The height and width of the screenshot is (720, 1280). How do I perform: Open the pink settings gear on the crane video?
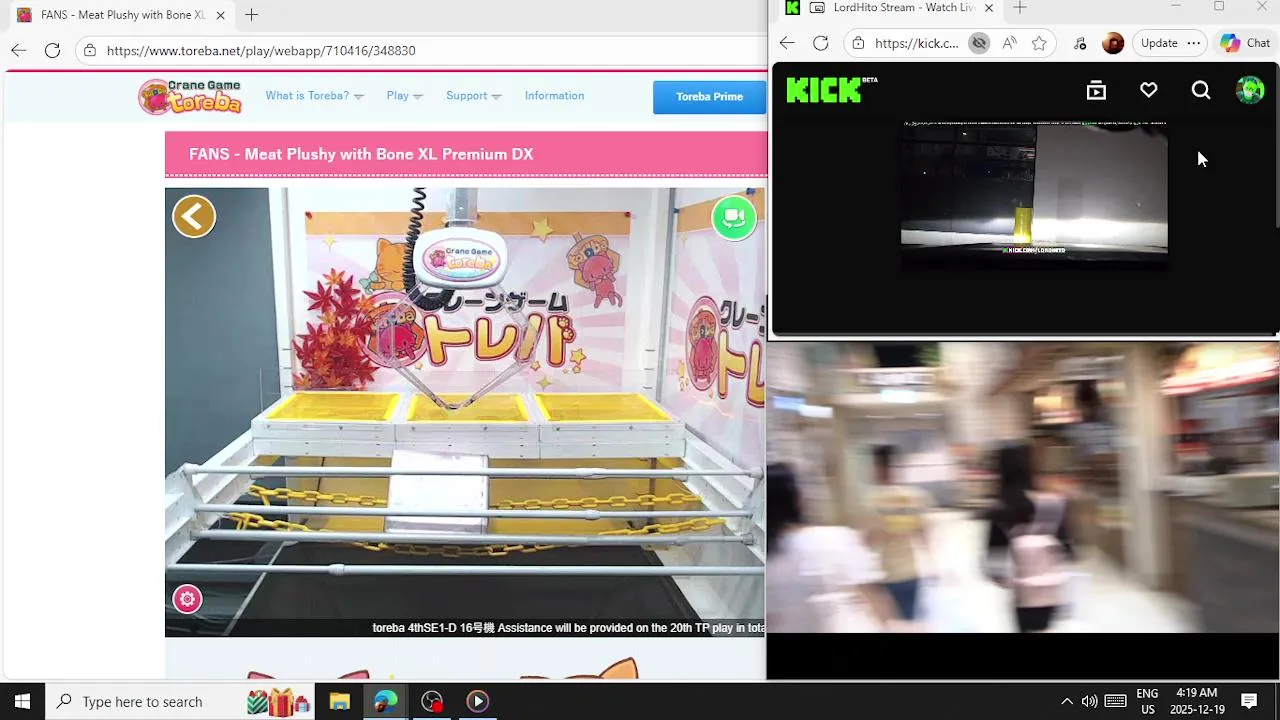pos(187,599)
